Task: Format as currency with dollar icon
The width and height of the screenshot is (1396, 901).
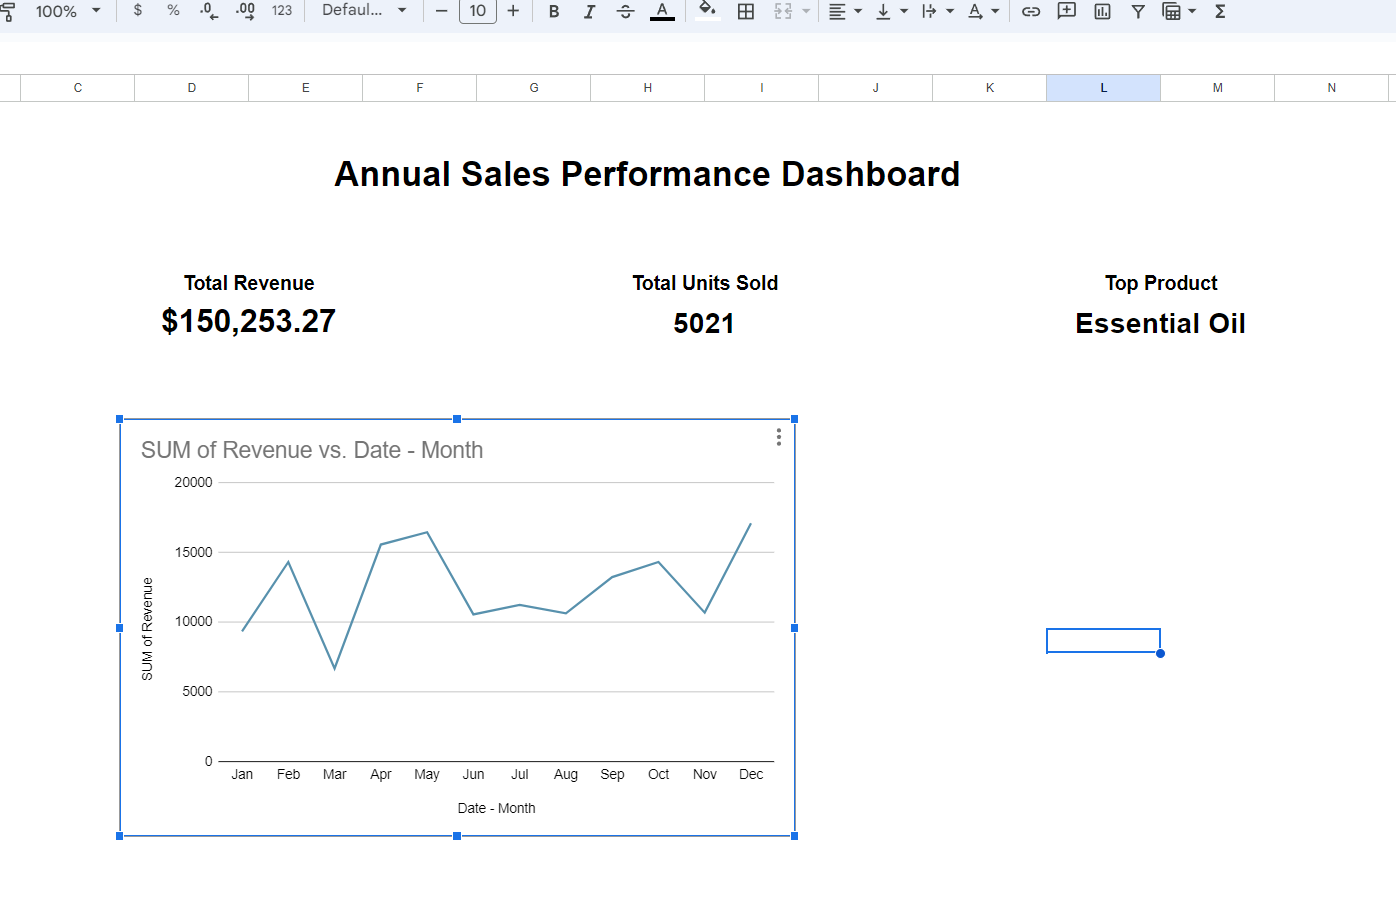Action: pyautogui.click(x=138, y=10)
